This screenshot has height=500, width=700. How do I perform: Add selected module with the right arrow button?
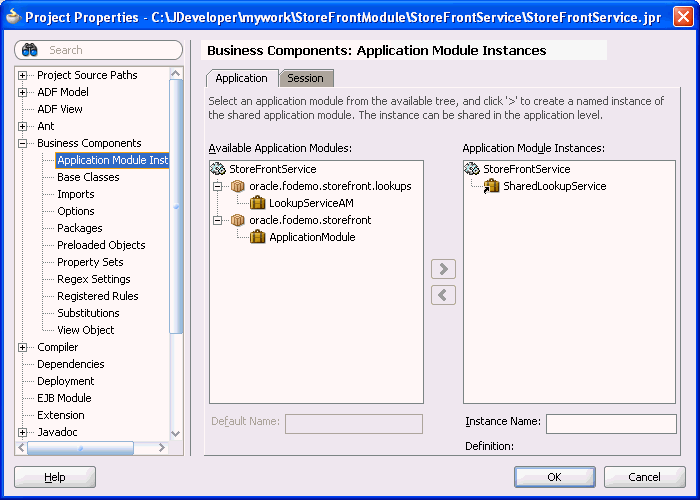pyautogui.click(x=443, y=269)
